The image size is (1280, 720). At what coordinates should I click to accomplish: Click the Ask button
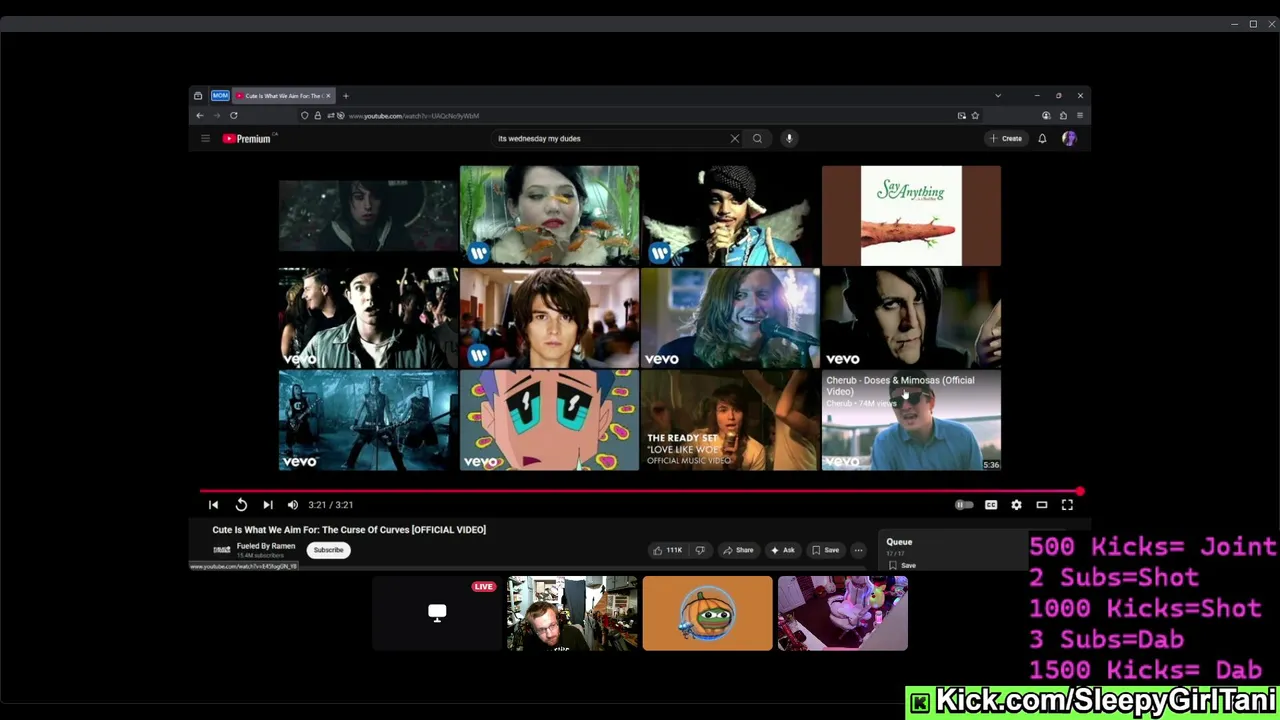pos(783,550)
